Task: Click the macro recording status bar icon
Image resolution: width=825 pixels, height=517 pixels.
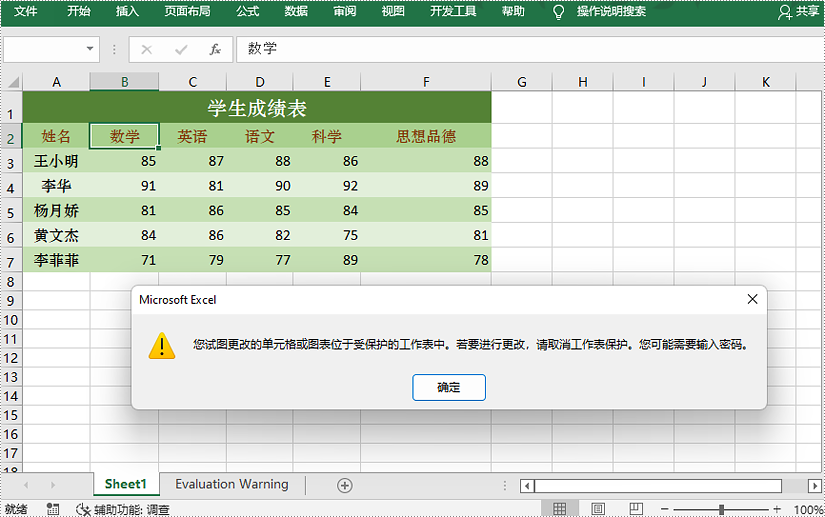Action: (x=53, y=509)
